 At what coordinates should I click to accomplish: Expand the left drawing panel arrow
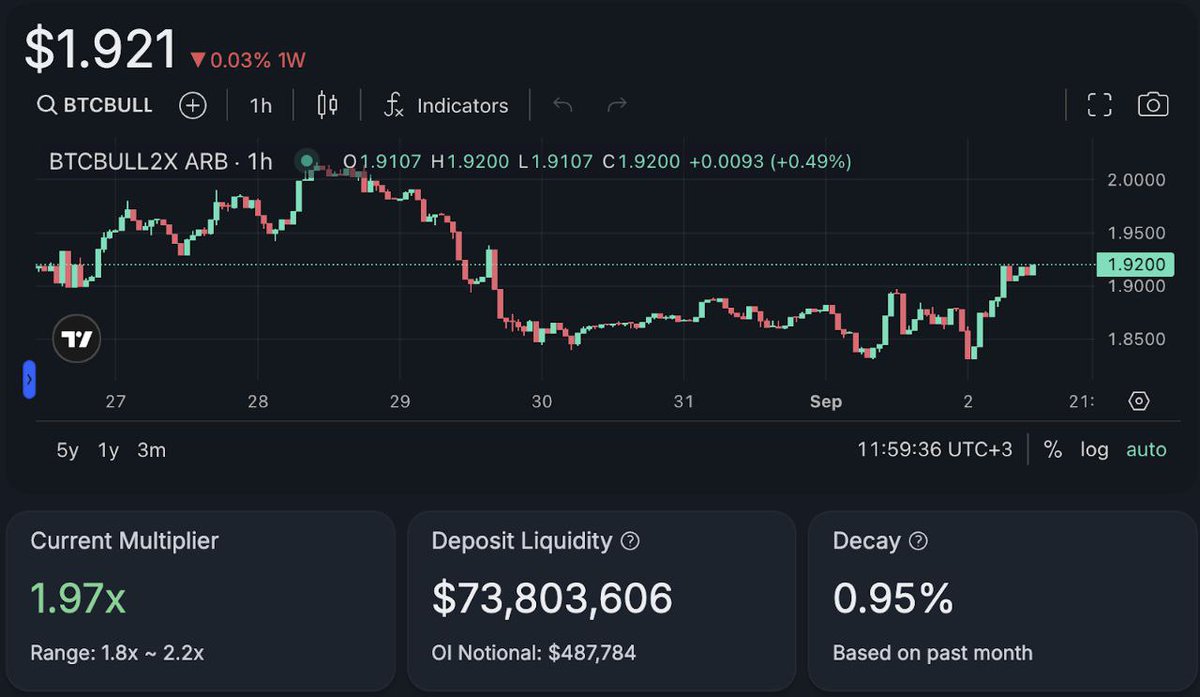pyautogui.click(x=29, y=380)
